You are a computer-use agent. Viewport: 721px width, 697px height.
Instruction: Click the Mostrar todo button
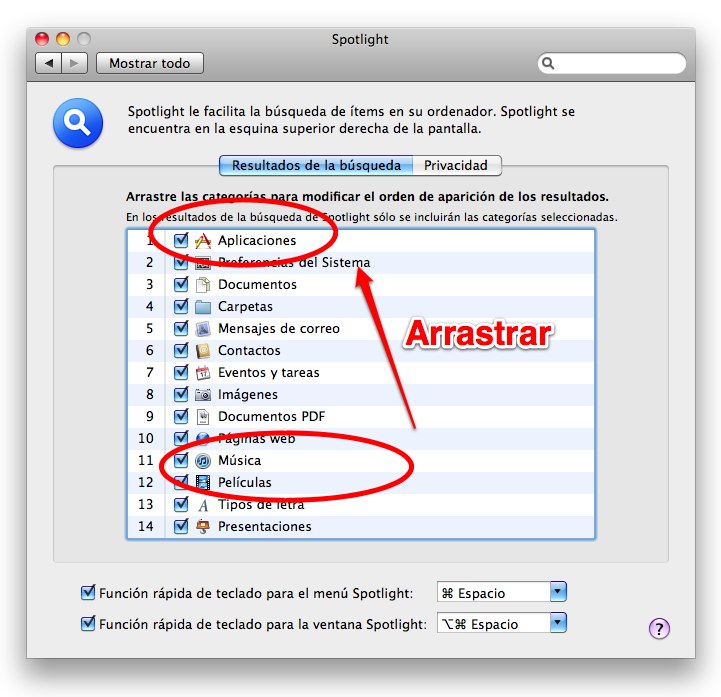150,63
